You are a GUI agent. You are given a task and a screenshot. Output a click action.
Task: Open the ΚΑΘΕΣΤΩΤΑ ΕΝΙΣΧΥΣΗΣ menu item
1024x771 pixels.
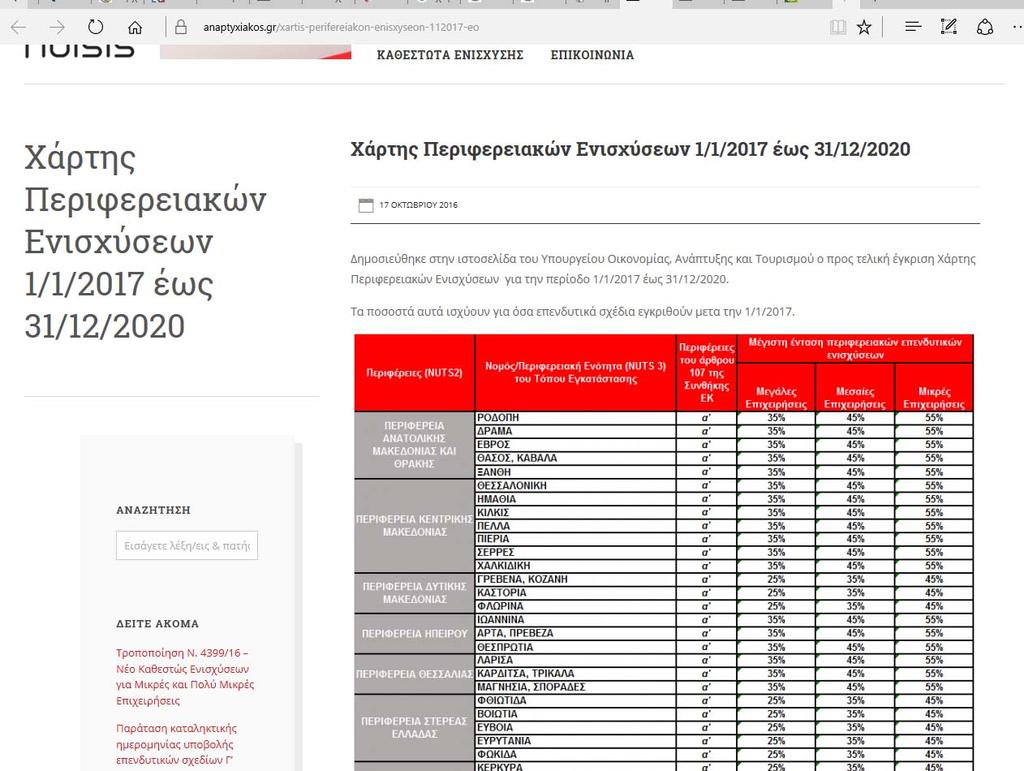[x=450, y=55]
